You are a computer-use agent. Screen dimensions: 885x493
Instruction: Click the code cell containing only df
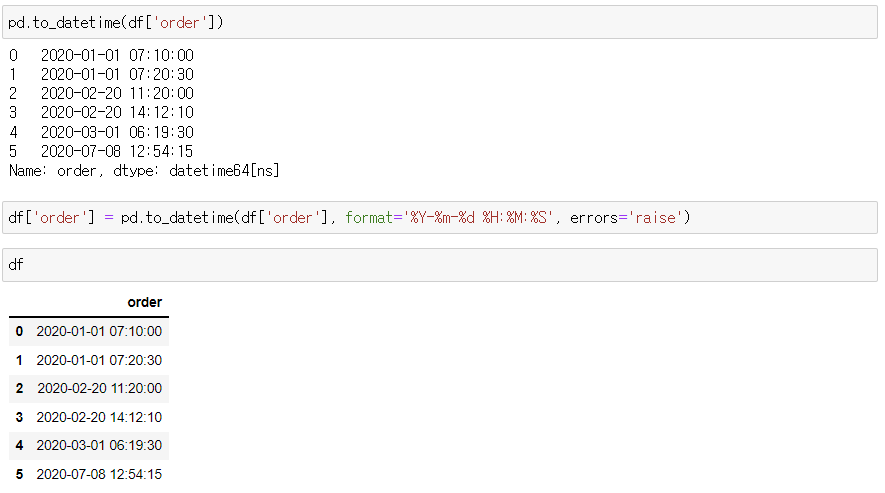click(x=440, y=265)
